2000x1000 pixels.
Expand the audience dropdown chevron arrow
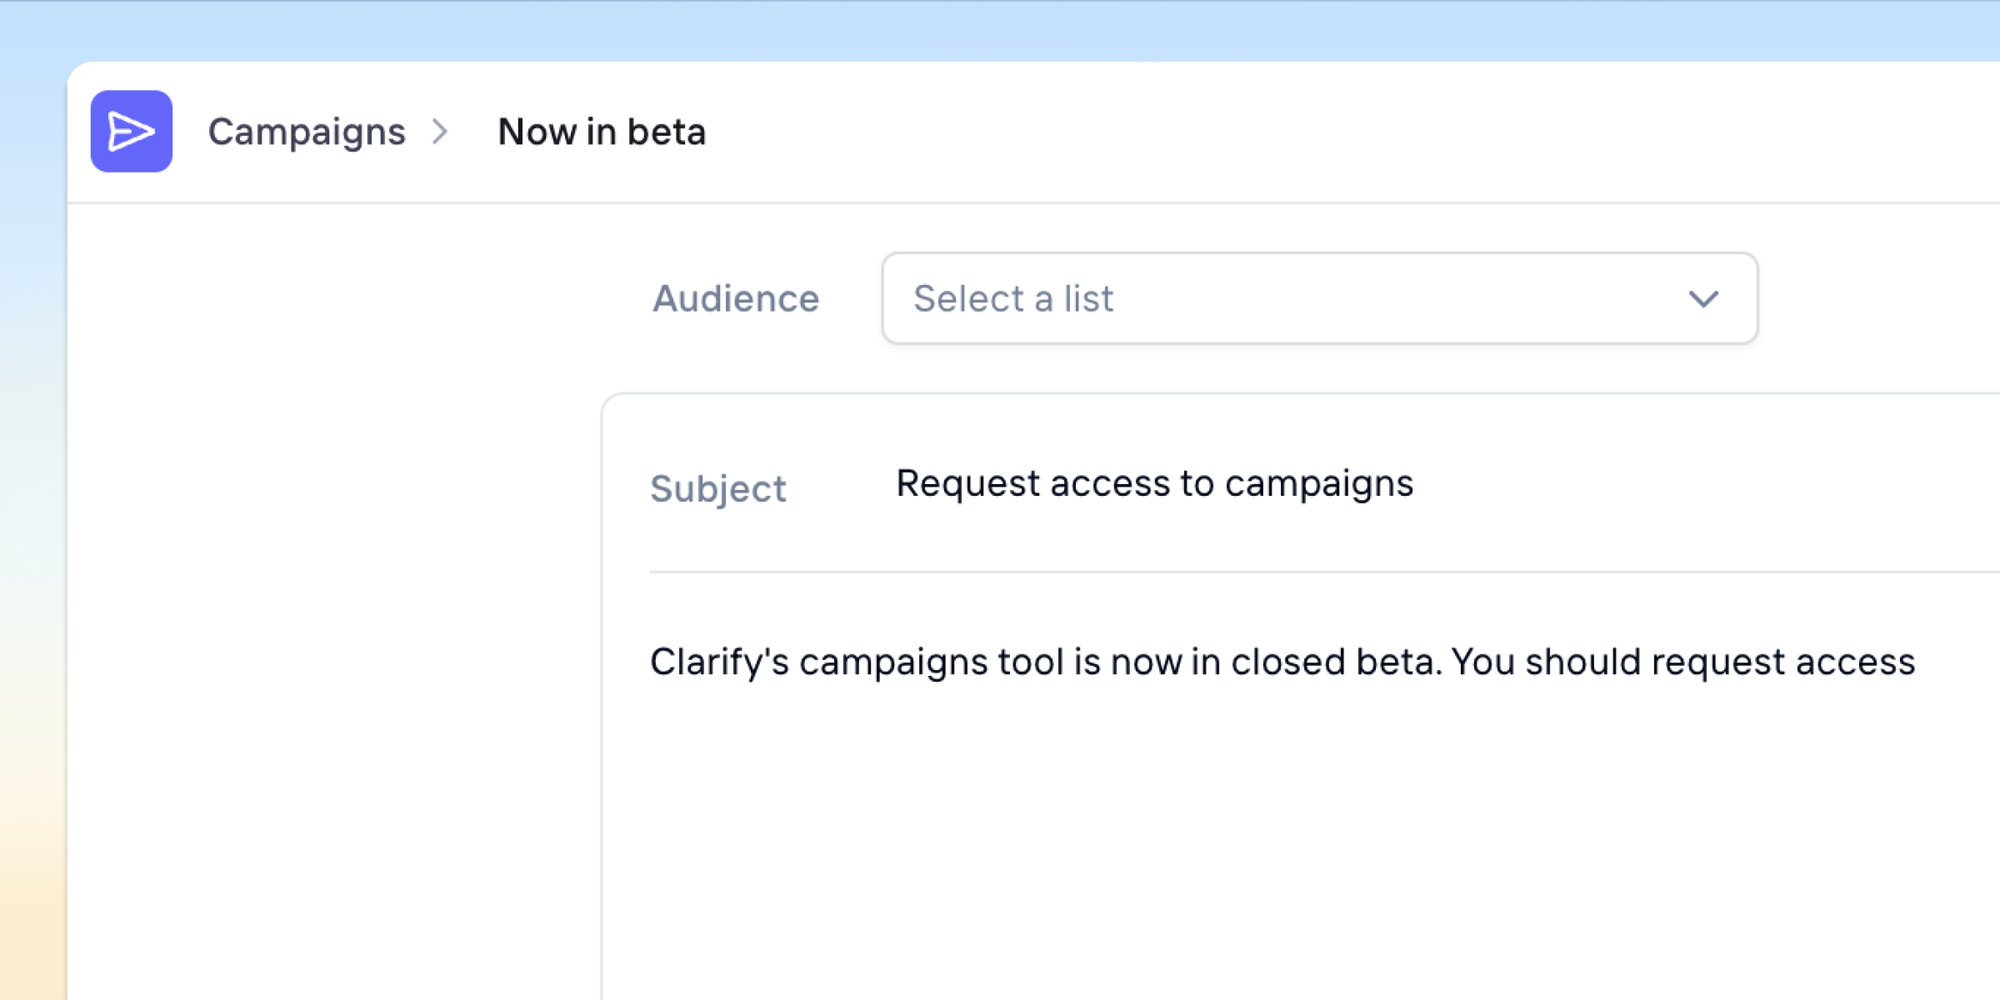pyautogui.click(x=1703, y=299)
